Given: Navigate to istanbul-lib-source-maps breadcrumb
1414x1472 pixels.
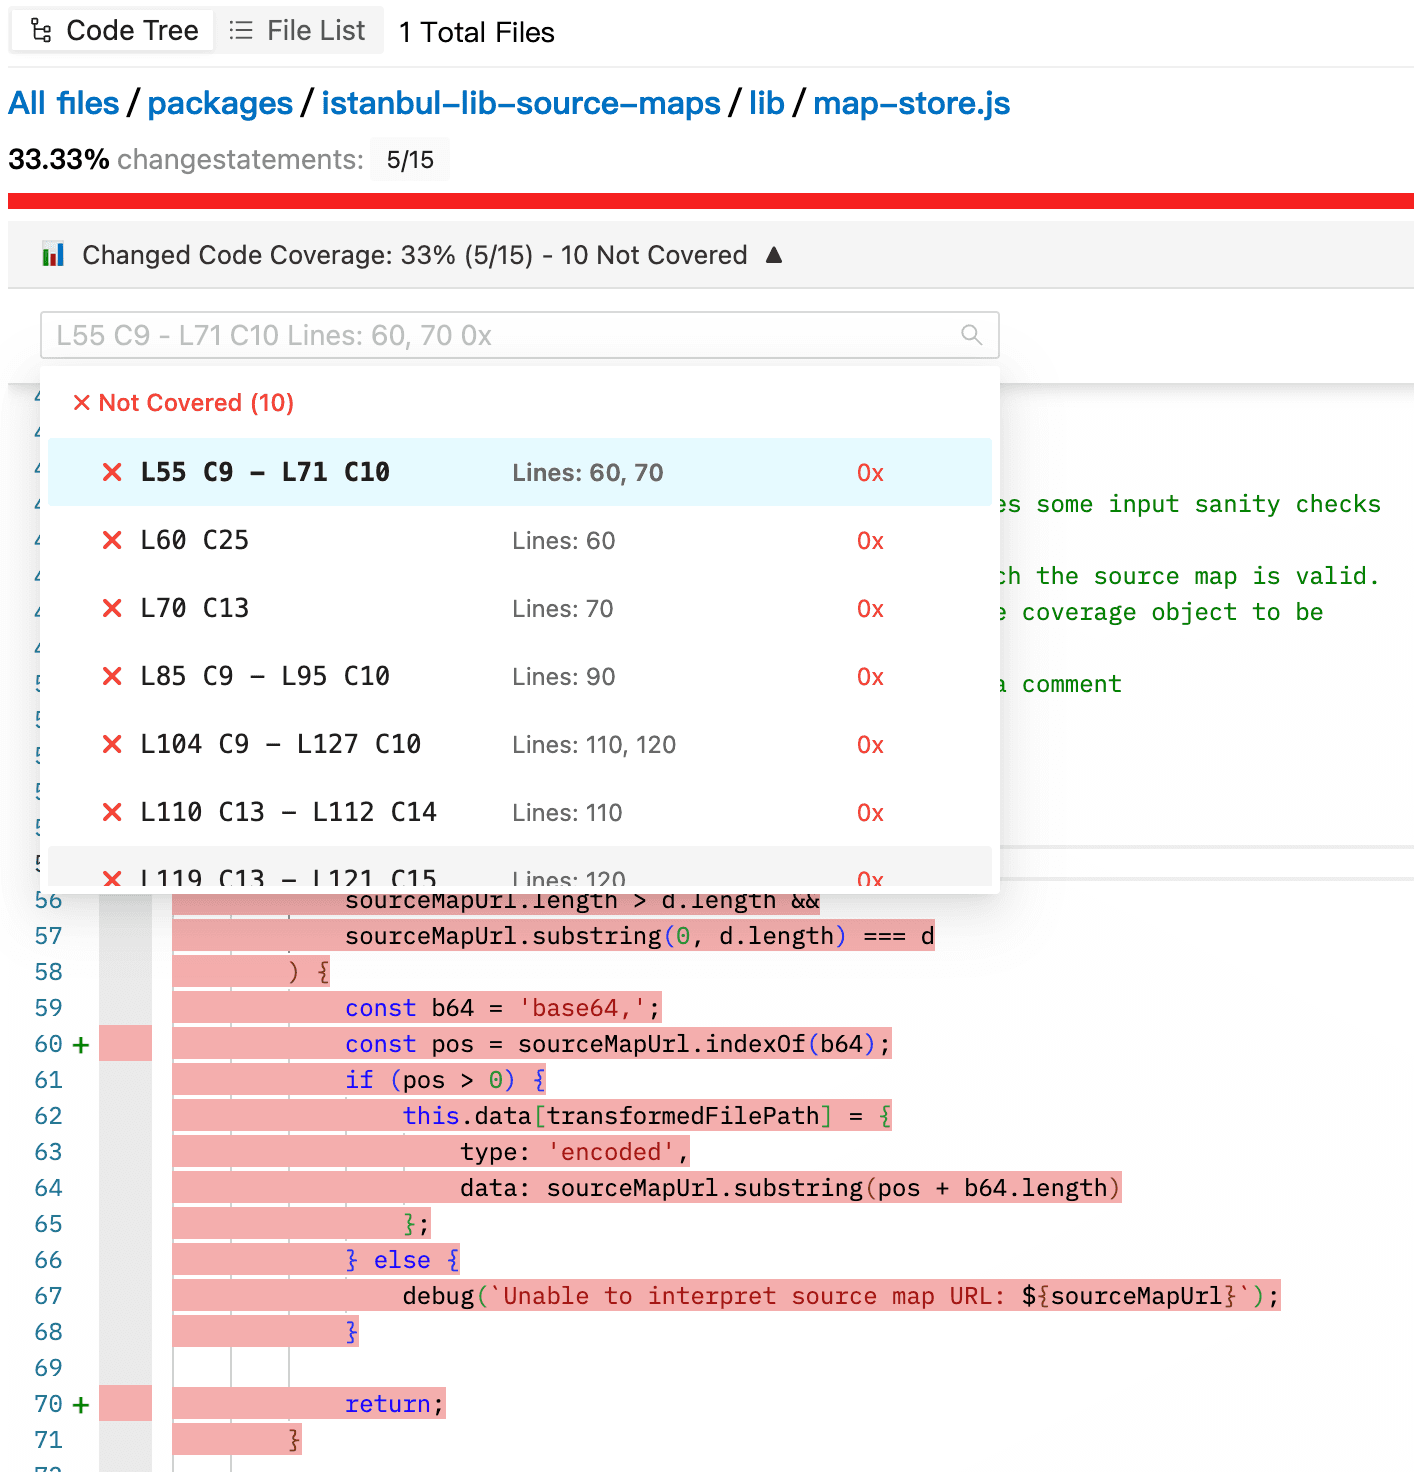Looking at the screenshot, I should [x=520, y=103].
